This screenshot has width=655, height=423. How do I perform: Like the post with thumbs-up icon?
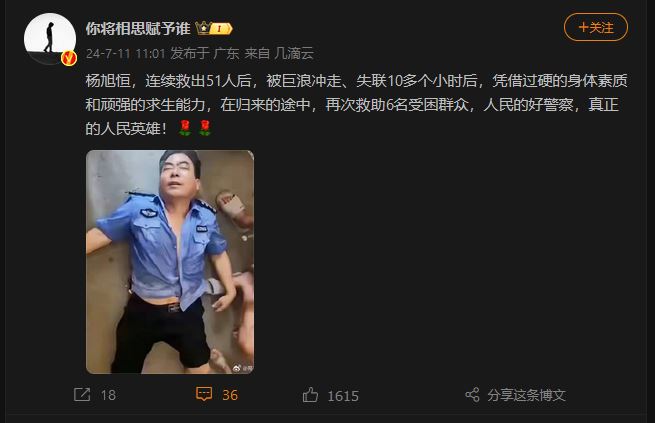(x=310, y=395)
